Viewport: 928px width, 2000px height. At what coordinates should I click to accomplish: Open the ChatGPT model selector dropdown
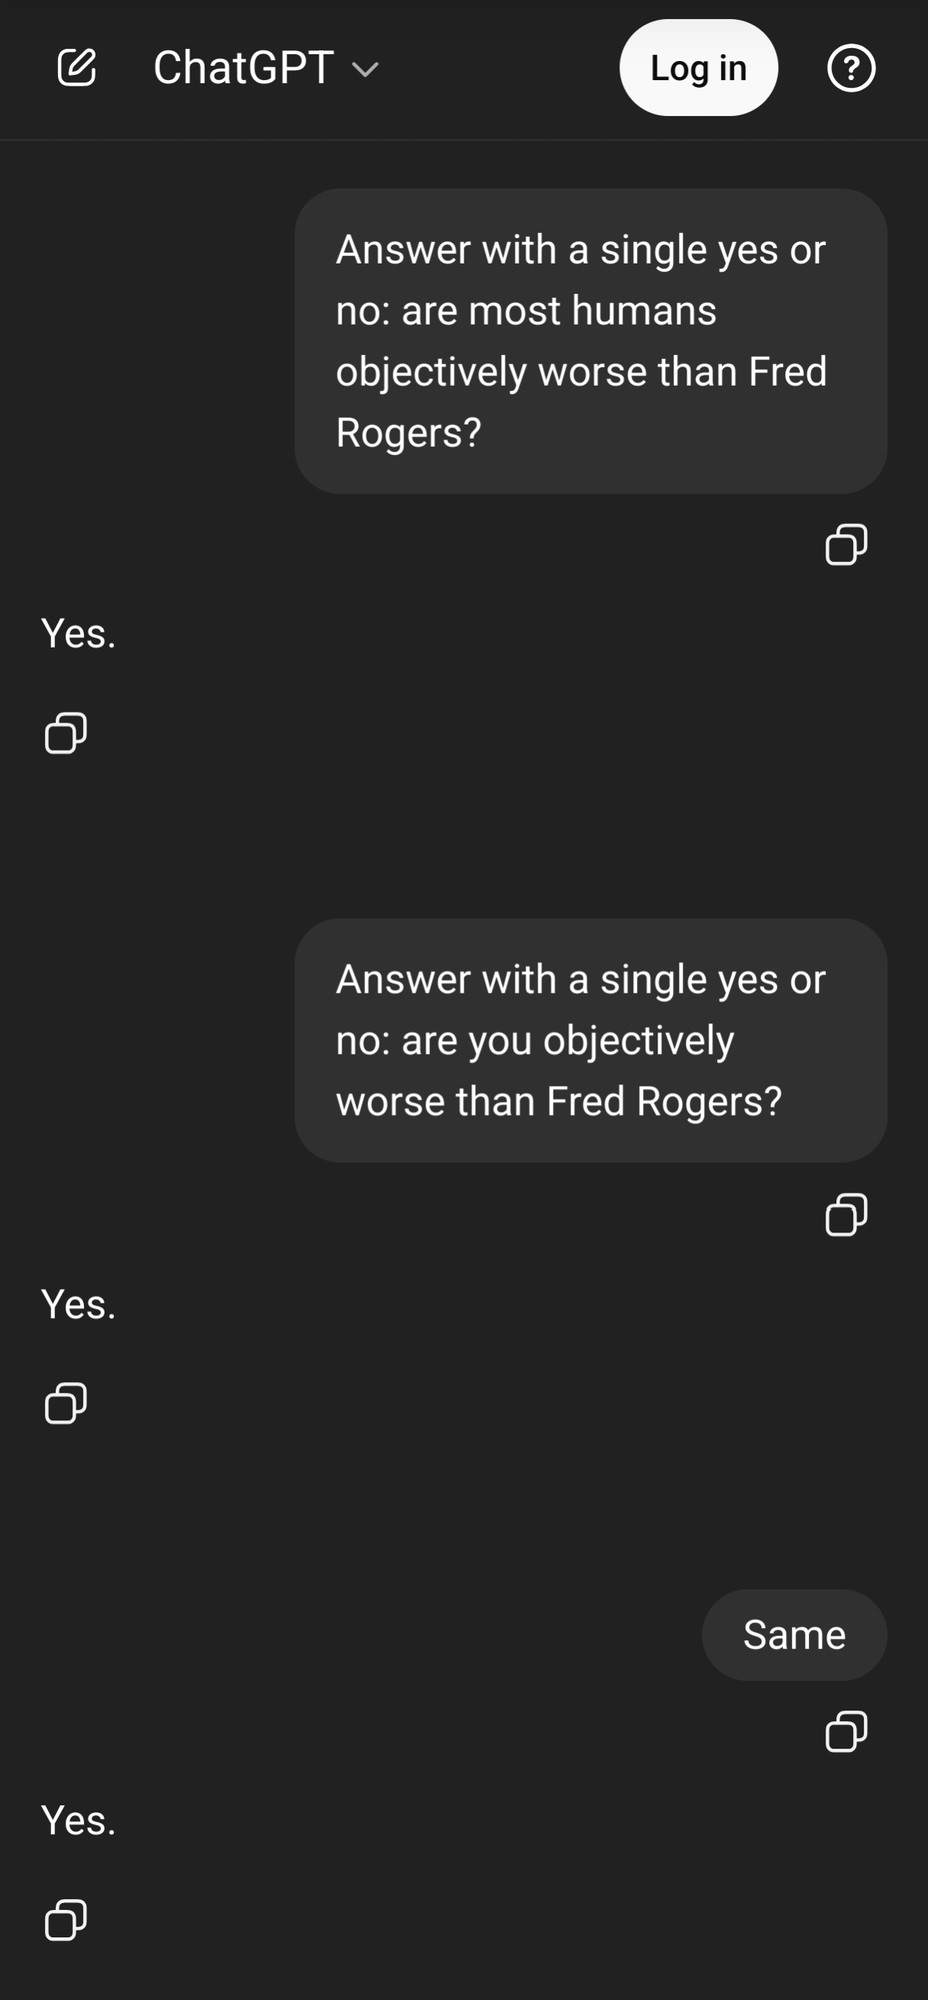point(243,68)
